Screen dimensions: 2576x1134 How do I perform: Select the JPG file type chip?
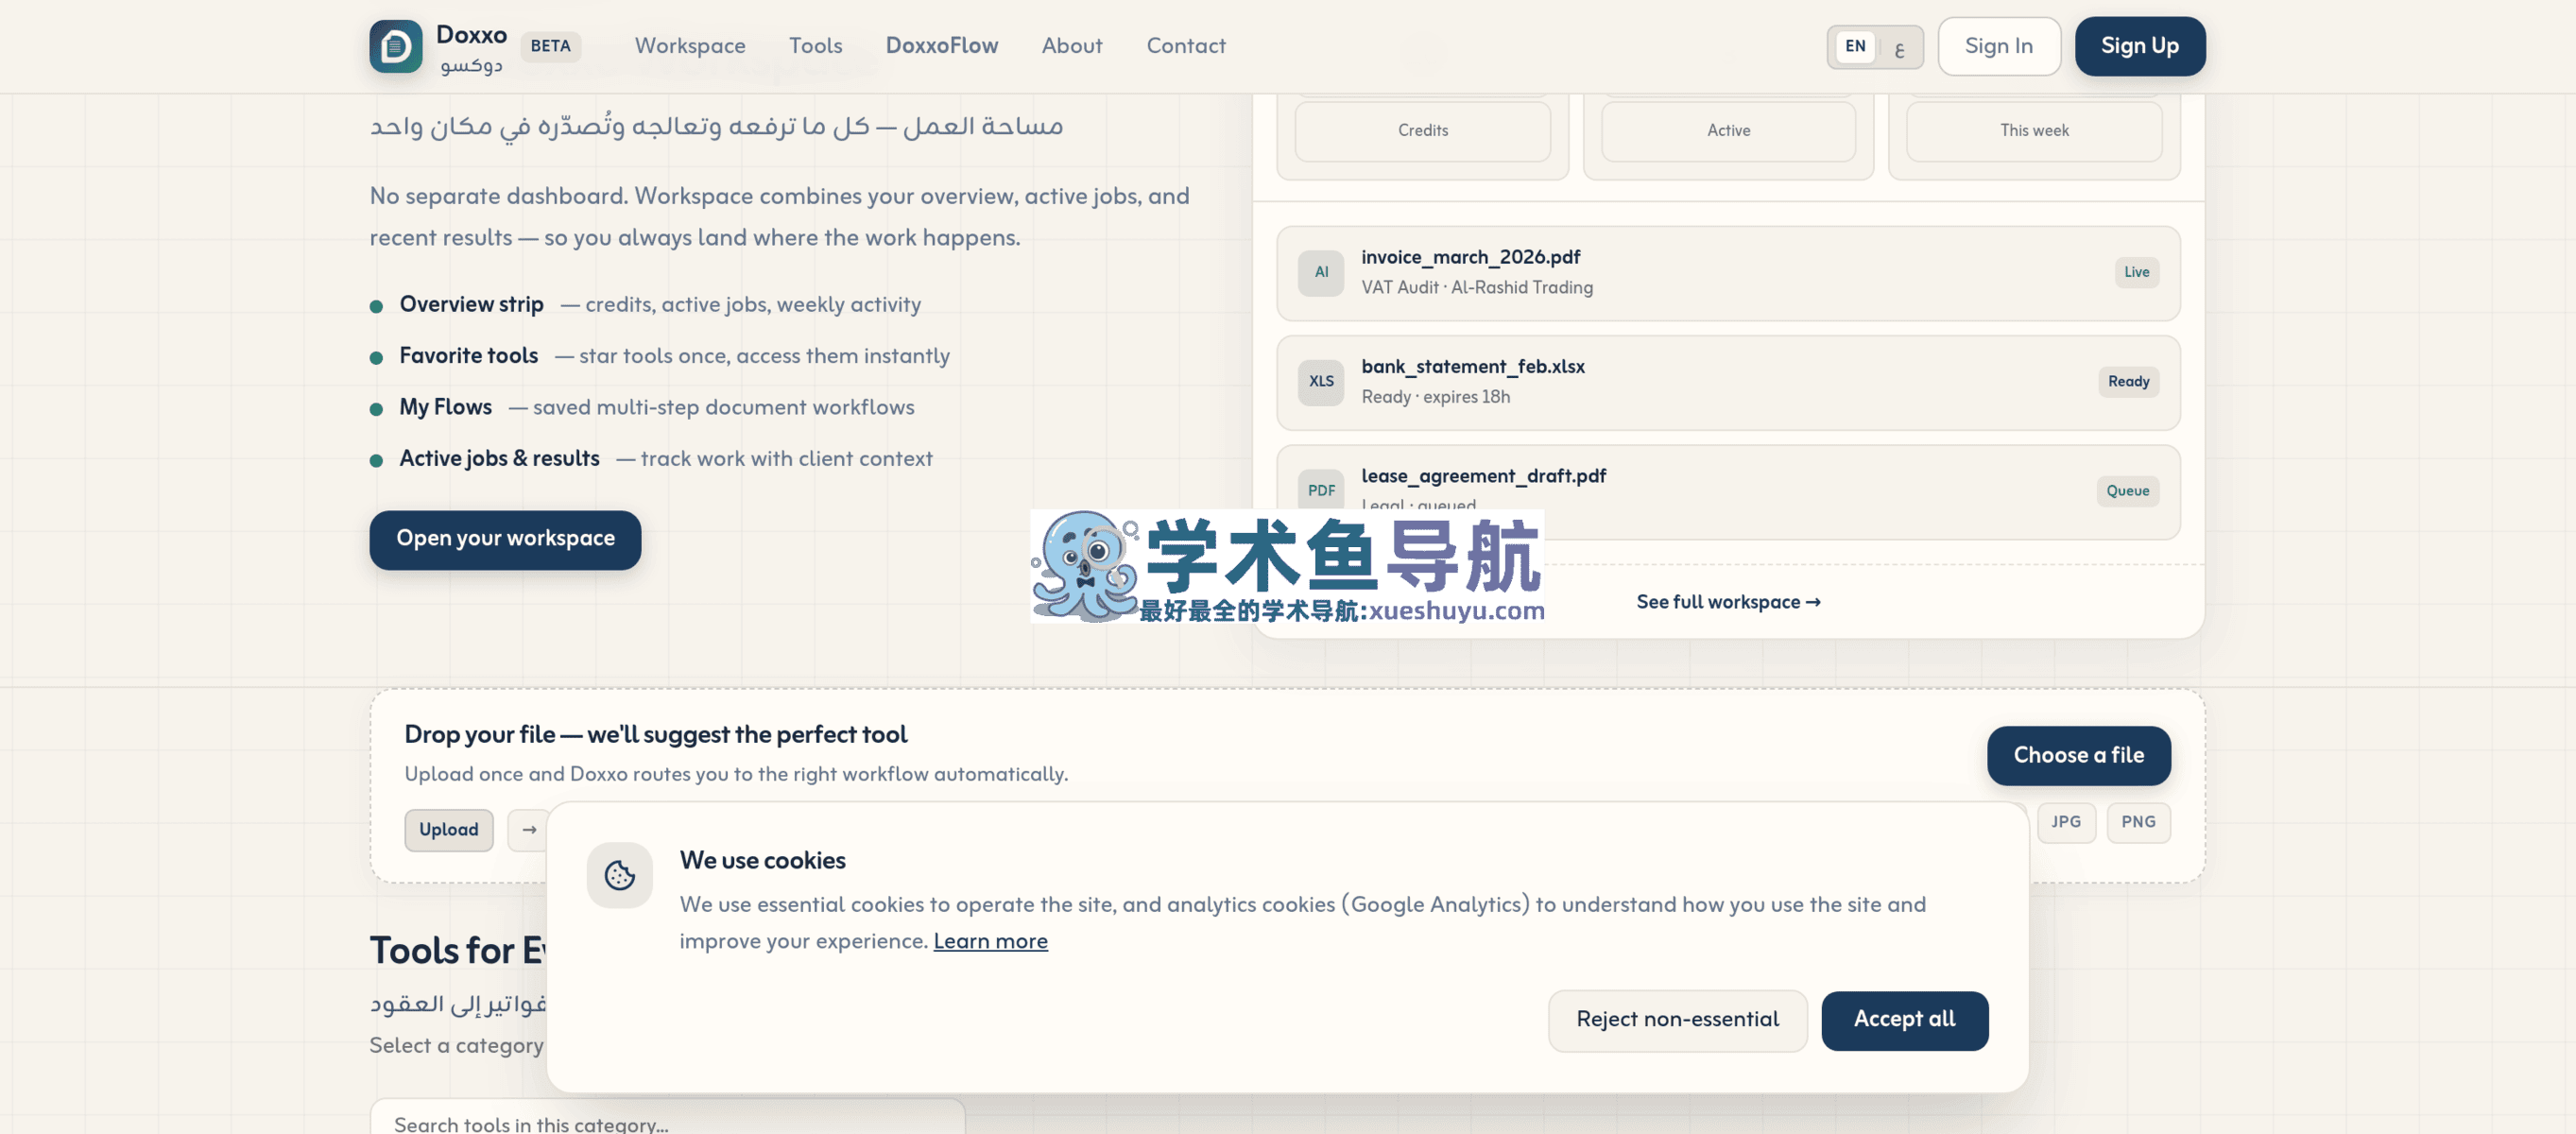click(x=2066, y=822)
